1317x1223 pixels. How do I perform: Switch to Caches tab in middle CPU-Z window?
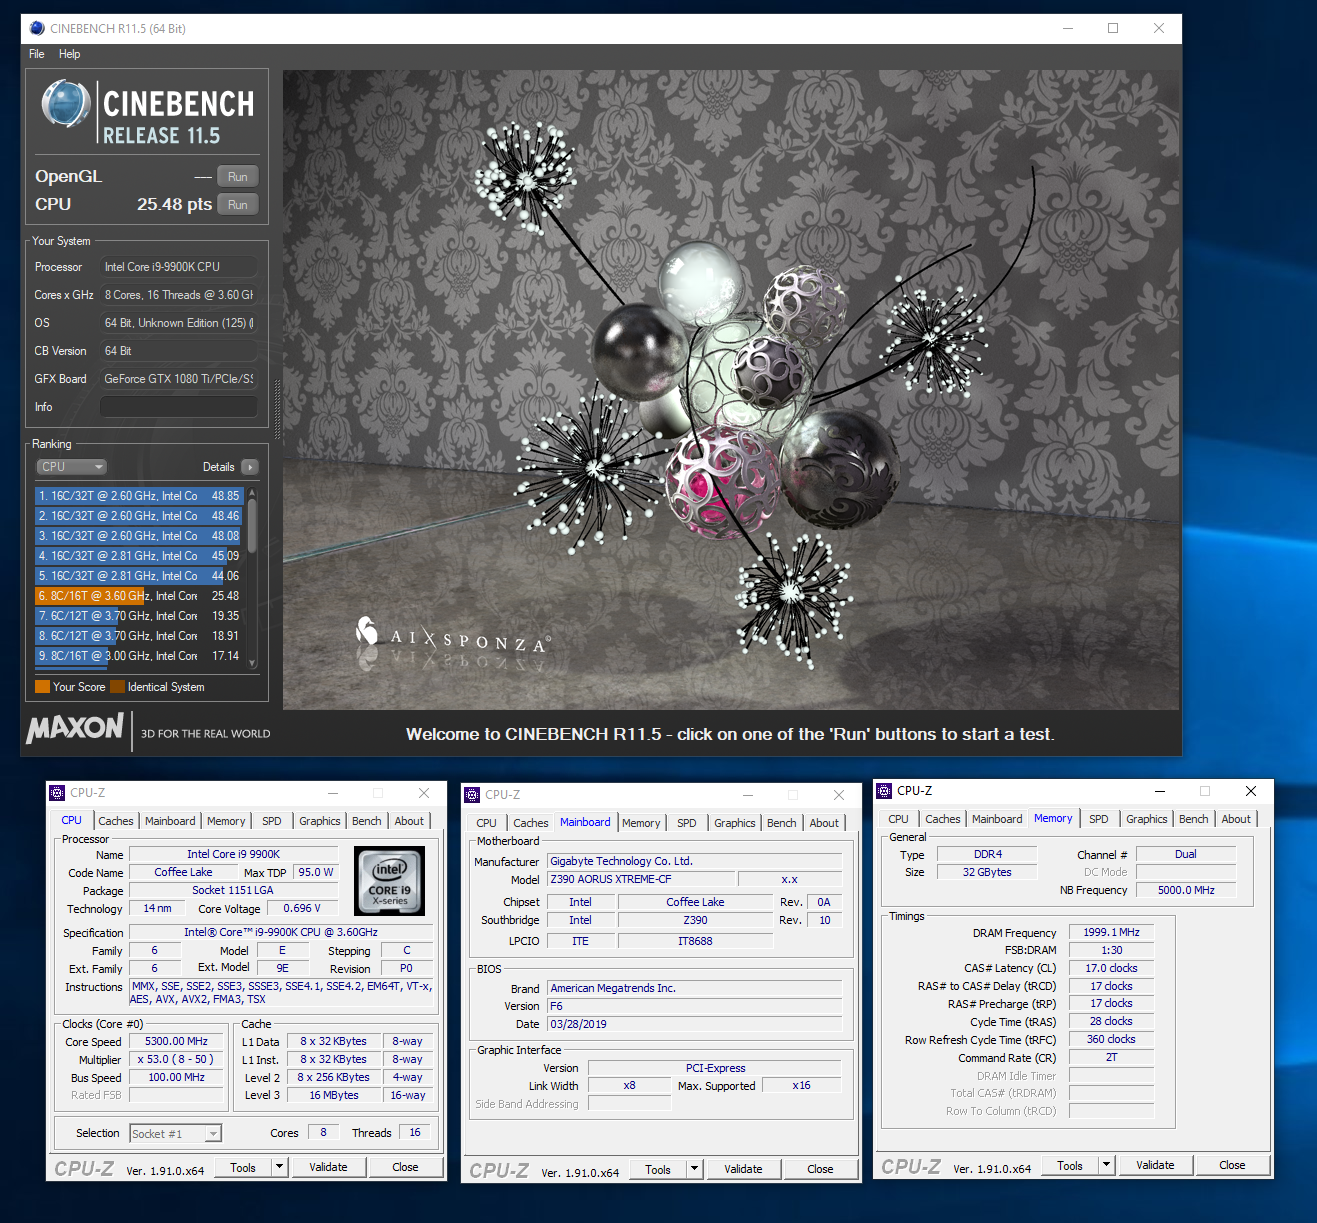[x=531, y=823]
